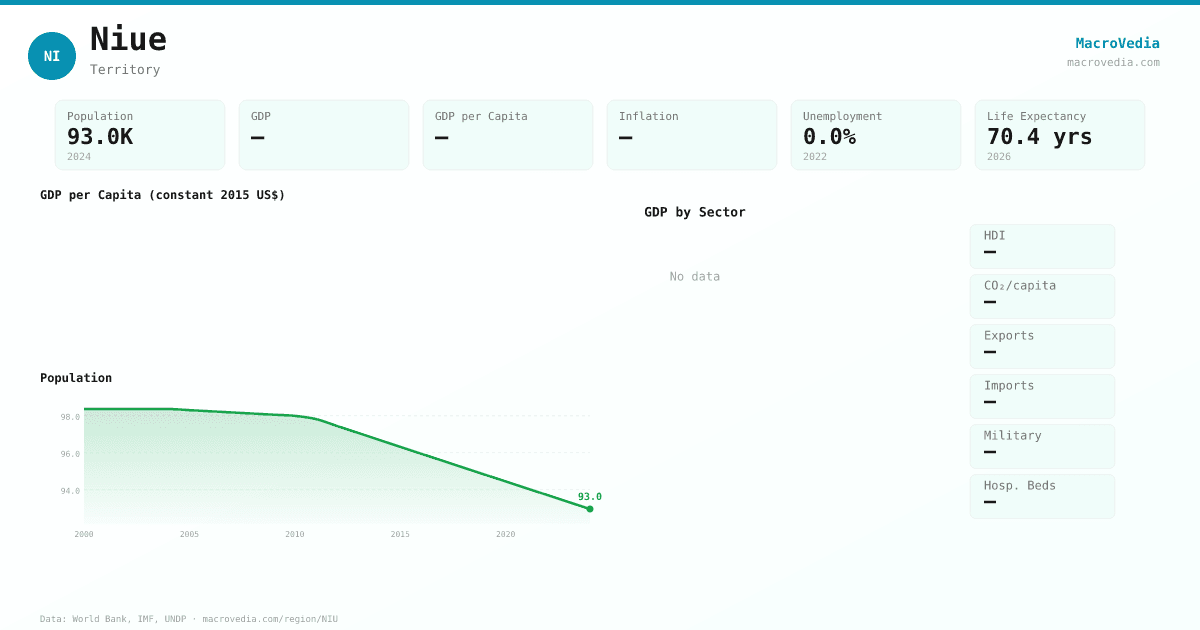The height and width of the screenshot is (630, 1200).
Task: Click the NI circular country badge
Action: 52,56
